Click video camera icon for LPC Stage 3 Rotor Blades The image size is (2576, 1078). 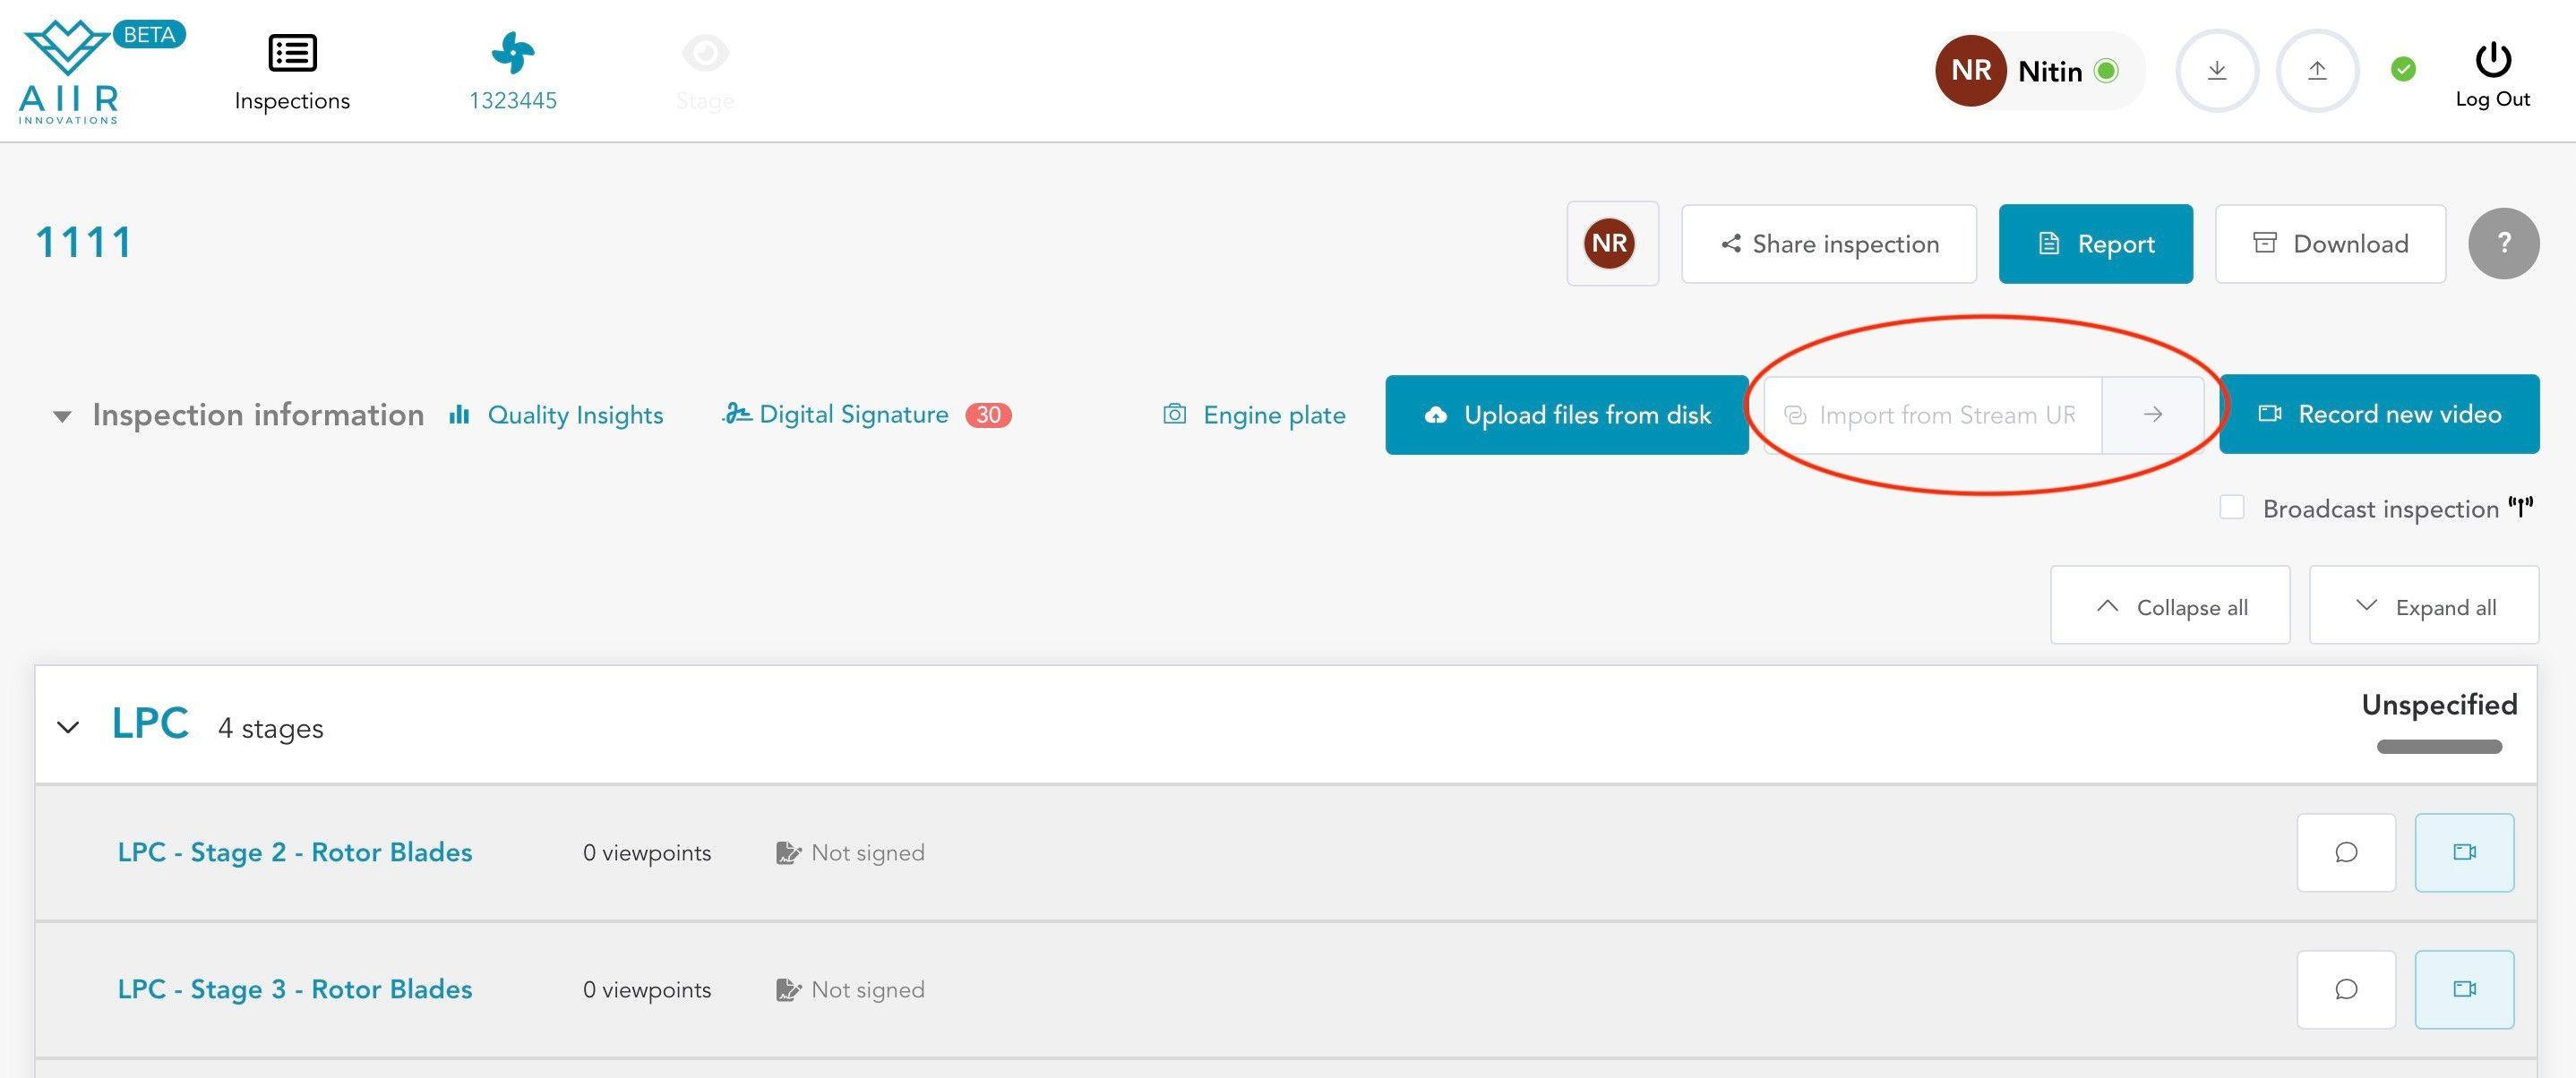2463,989
